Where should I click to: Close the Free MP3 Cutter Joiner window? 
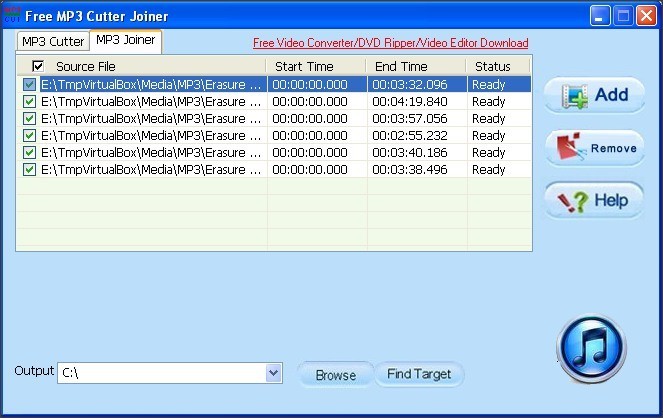pyautogui.click(x=647, y=16)
